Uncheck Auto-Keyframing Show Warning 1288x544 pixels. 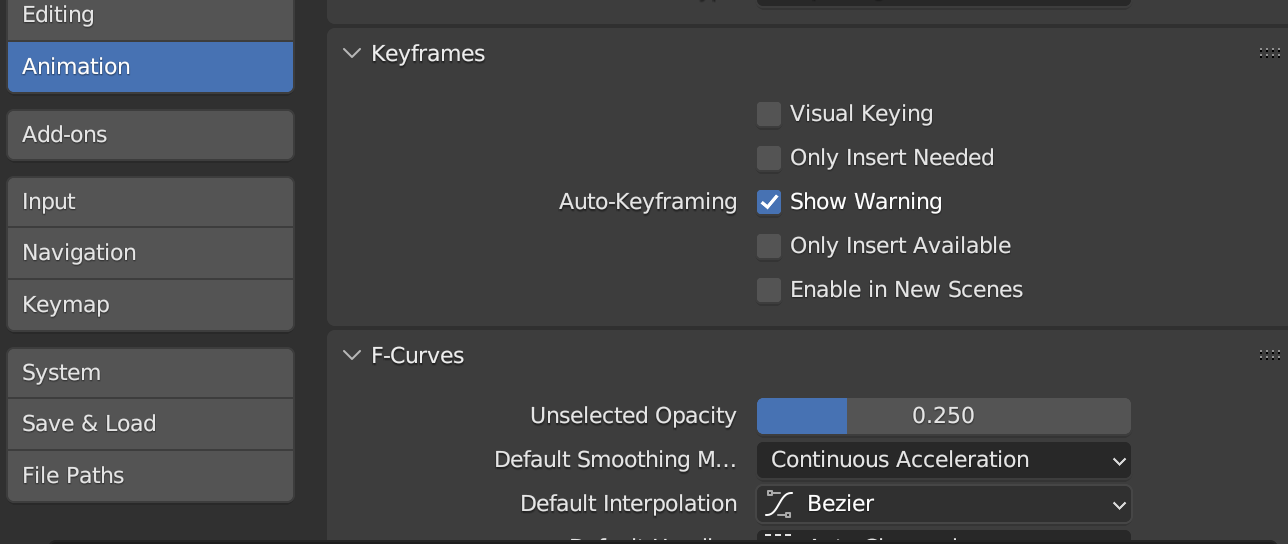(x=769, y=202)
